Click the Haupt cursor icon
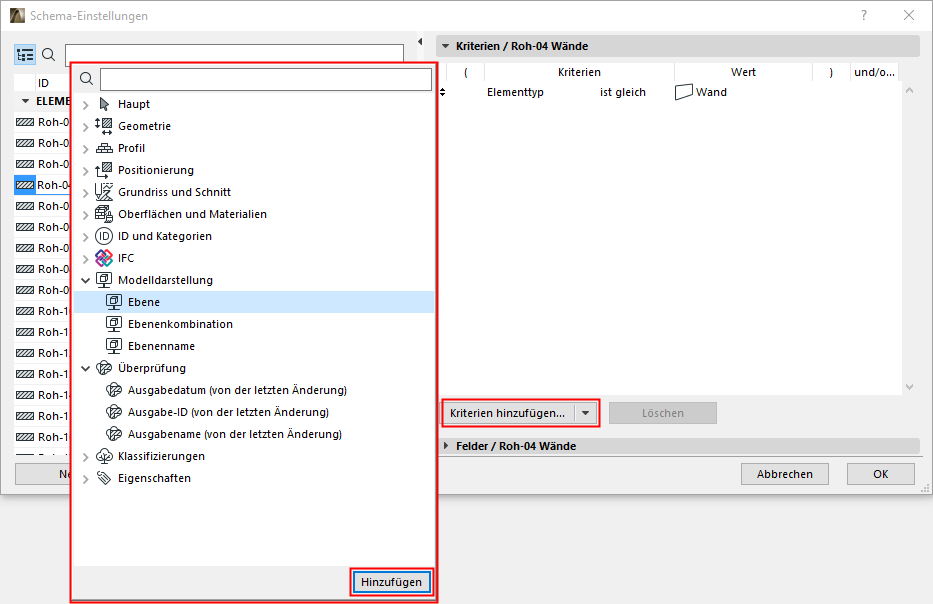This screenshot has width=933, height=604. click(104, 104)
